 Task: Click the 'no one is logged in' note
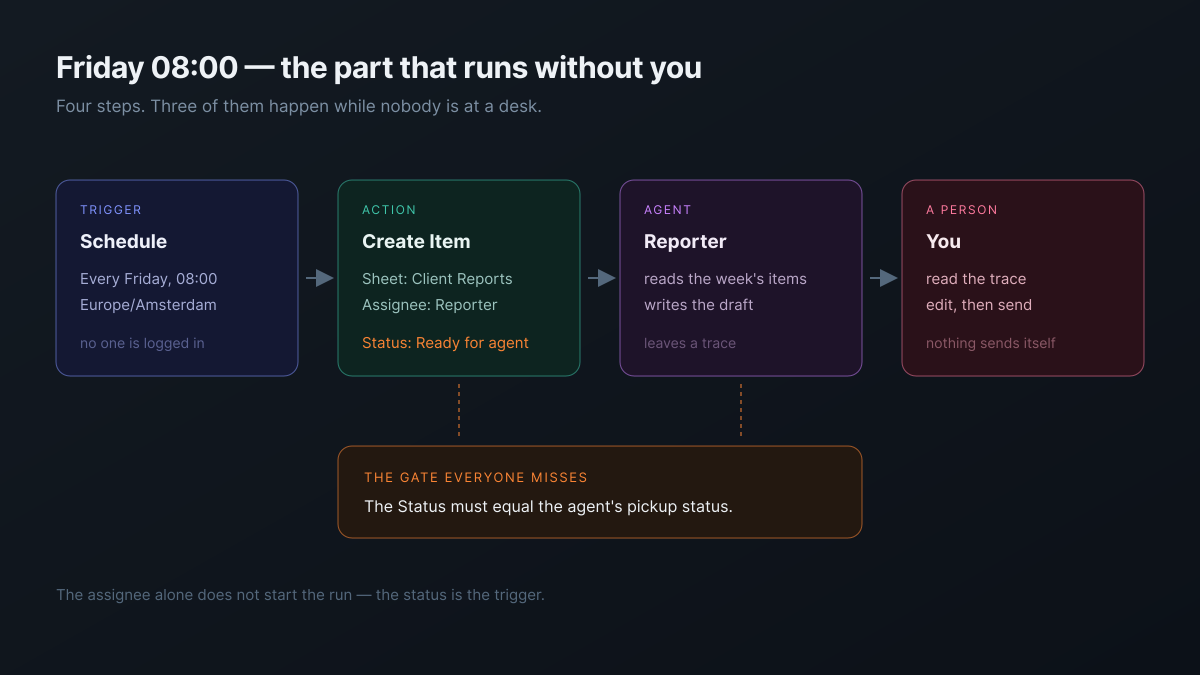(142, 343)
